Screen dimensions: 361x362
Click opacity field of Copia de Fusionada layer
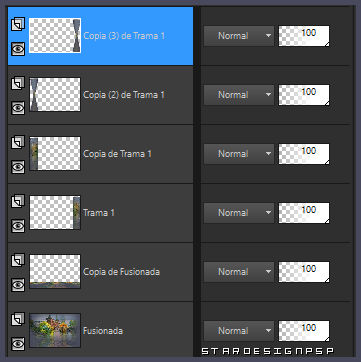tap(304, 272)
